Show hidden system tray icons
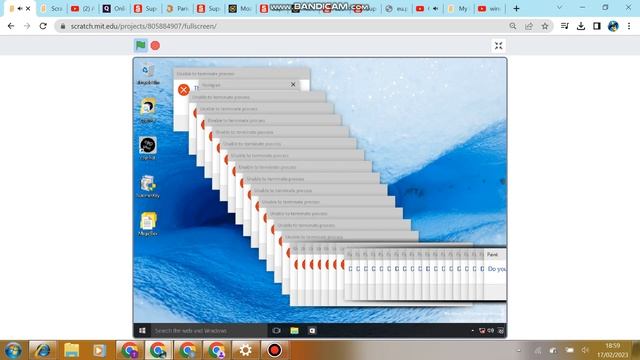The height and width of the screenshot is (360, 640). tap(519, 350)
